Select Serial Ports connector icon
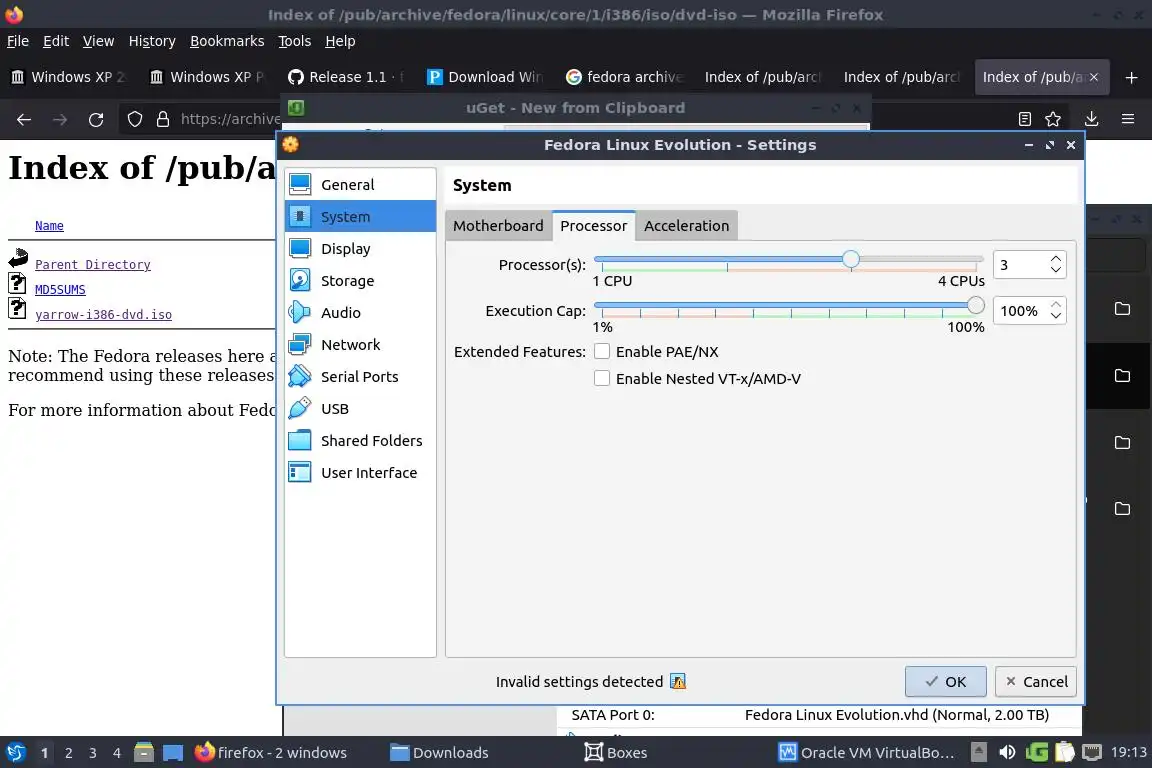 coord(300,376)
